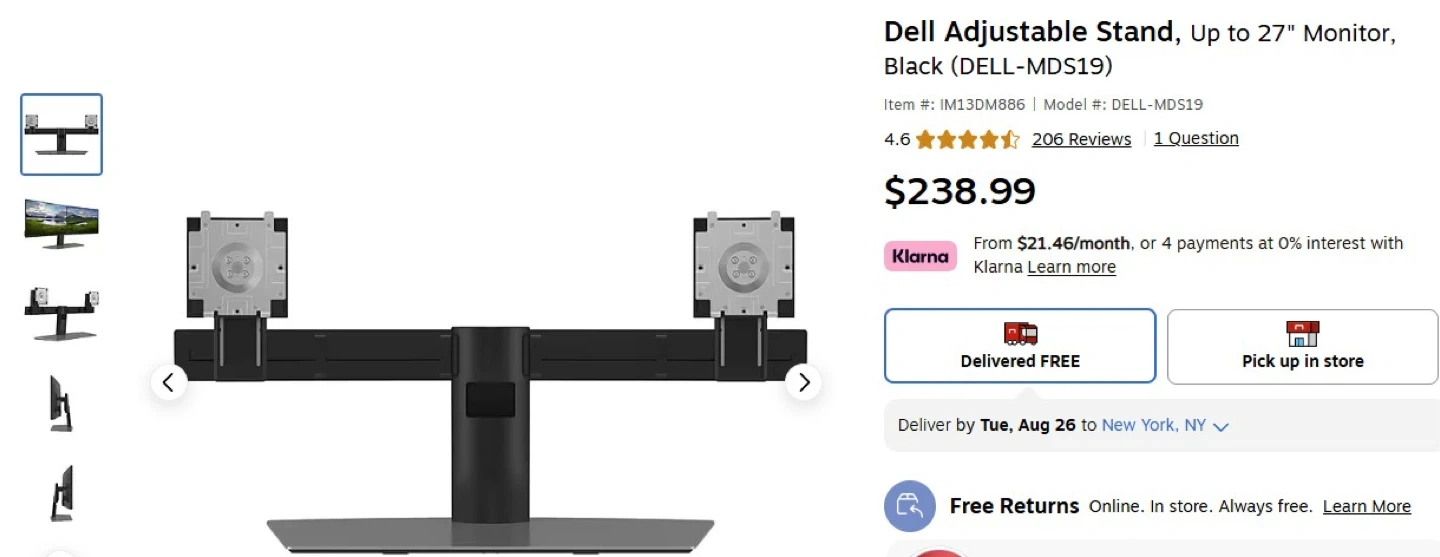Select the fifth side-profile thumbnail
Image resolution: width=1440 pixels, height=557 pixels.
[61, 492]
